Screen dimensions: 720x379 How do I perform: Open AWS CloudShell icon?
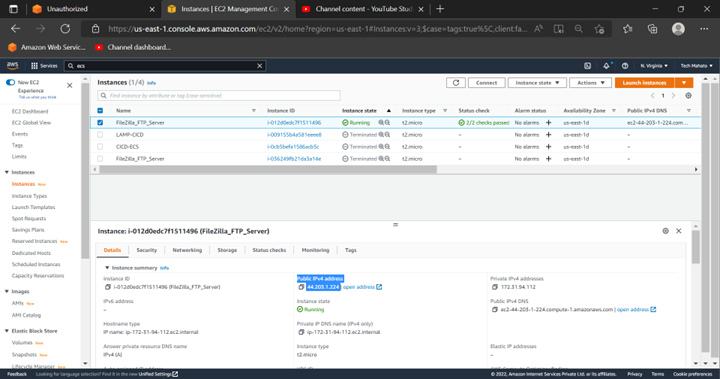click(x=587, y=66)
